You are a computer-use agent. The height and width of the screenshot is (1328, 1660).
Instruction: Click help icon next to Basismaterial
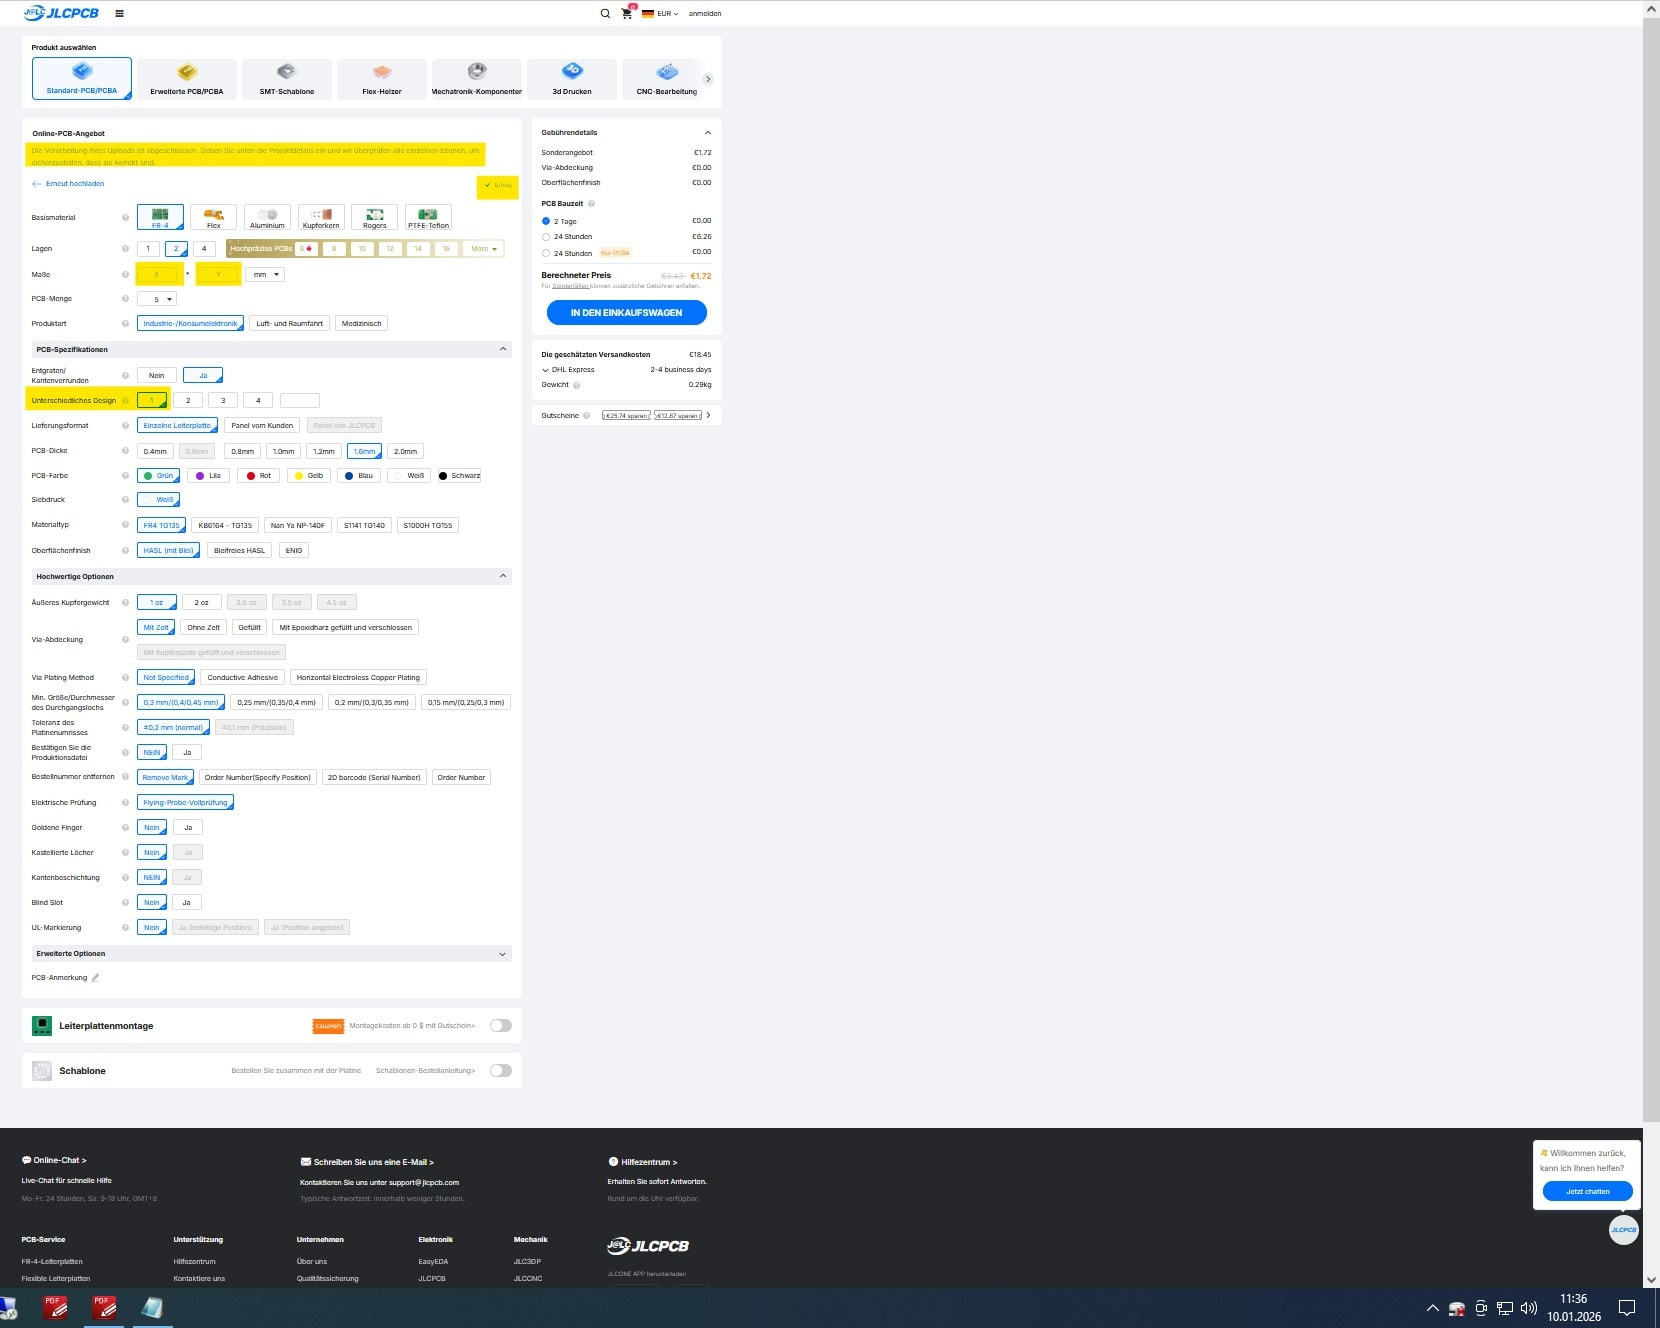click(x=126, y=218)
